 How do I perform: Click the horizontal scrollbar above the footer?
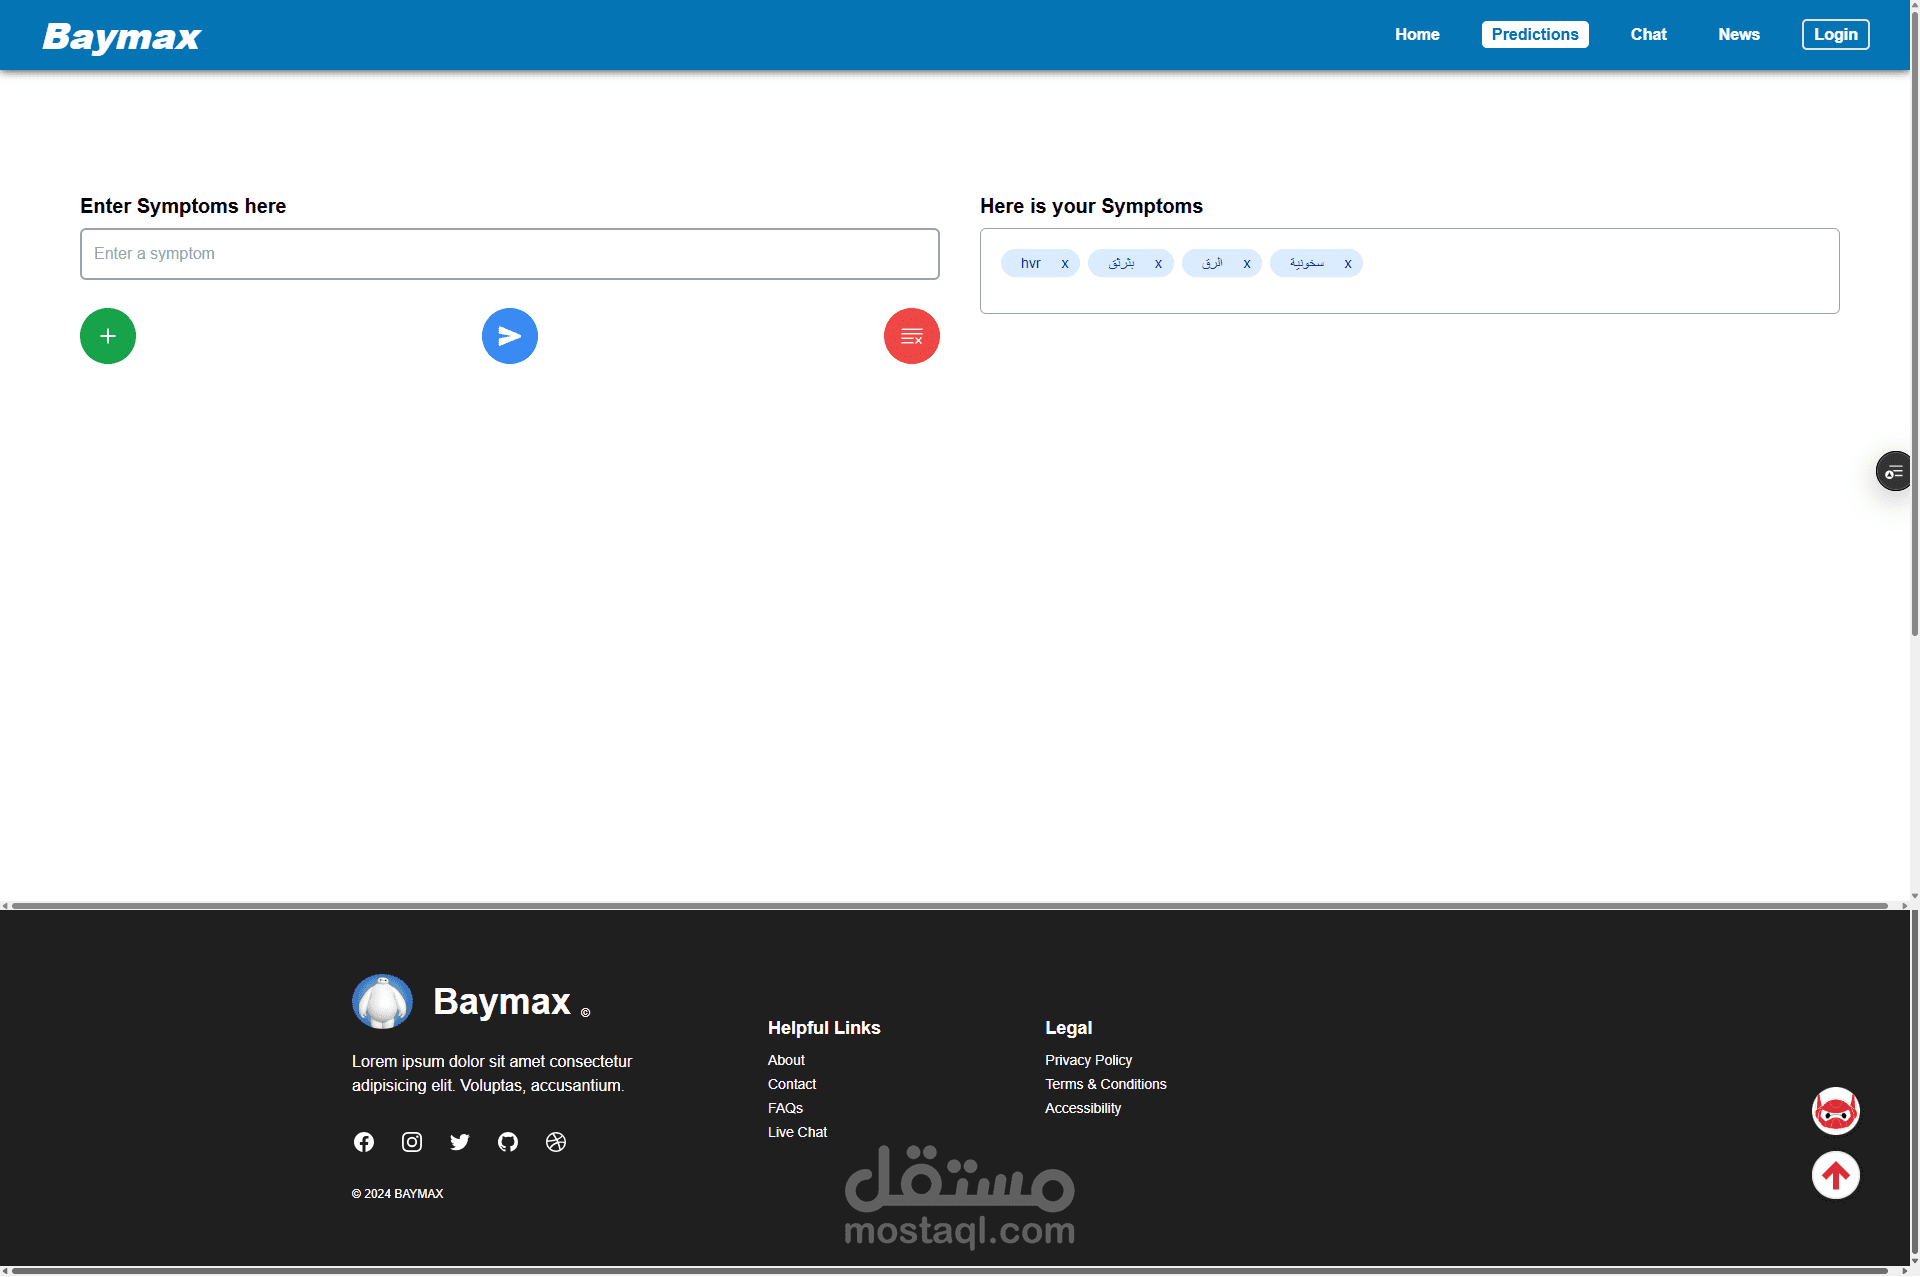(x=950, y=906)
